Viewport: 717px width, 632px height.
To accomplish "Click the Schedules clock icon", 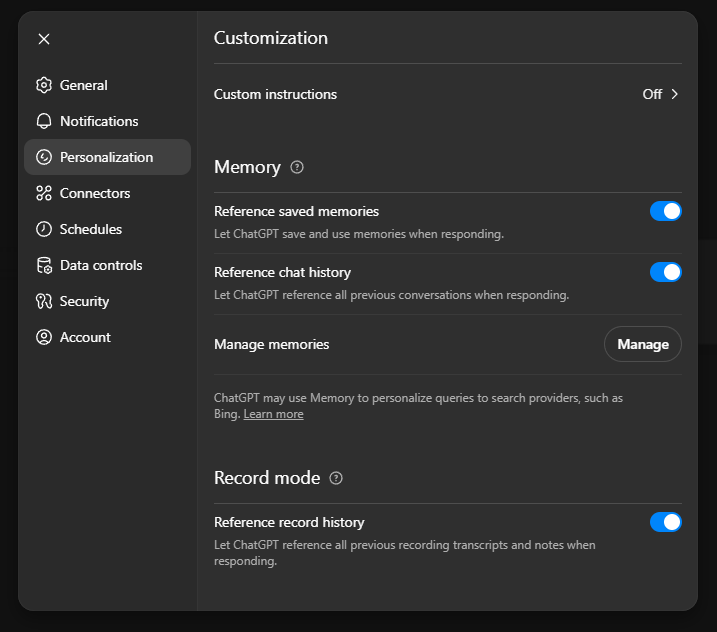I will point(43,229).
